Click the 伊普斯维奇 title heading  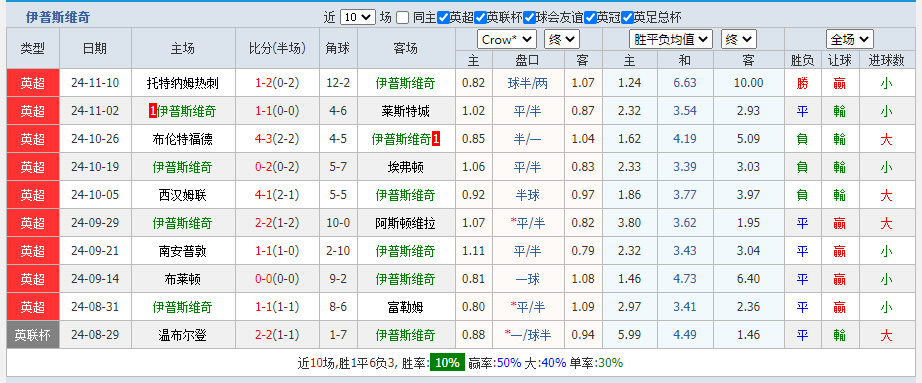58,18
